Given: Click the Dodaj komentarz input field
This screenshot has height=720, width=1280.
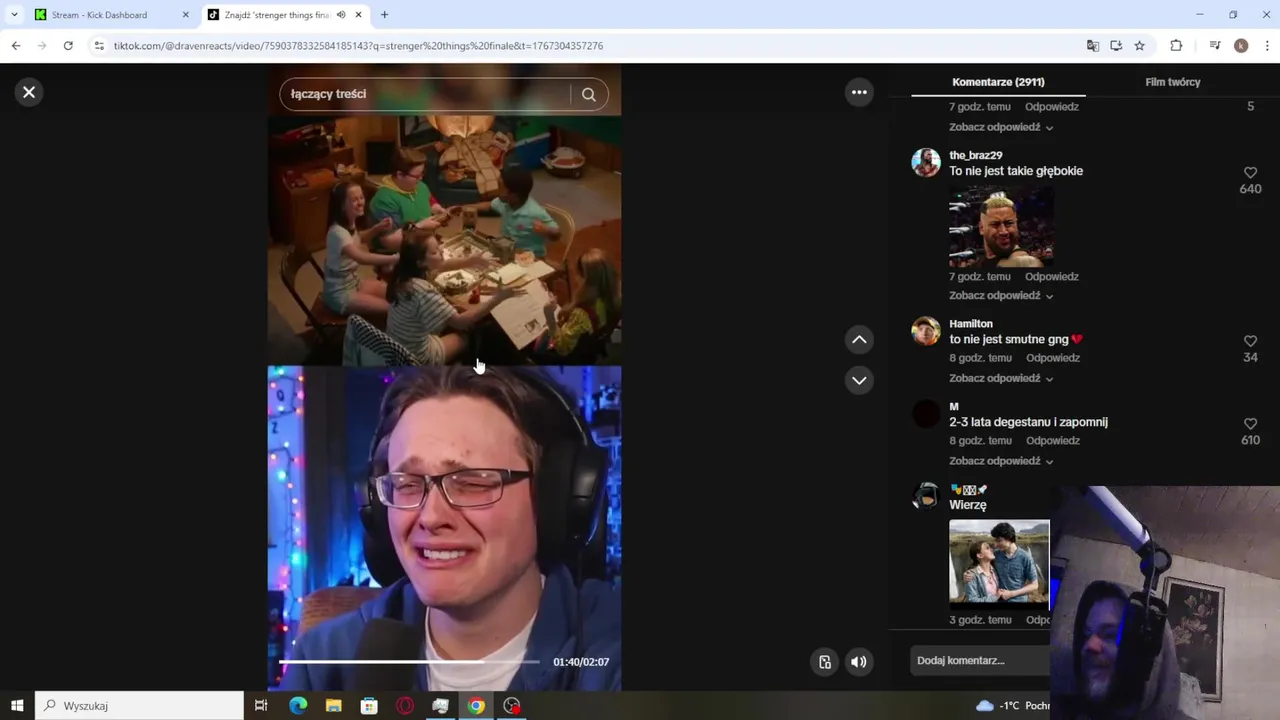Looking at the screenshot, I should (x=980, y=661).
